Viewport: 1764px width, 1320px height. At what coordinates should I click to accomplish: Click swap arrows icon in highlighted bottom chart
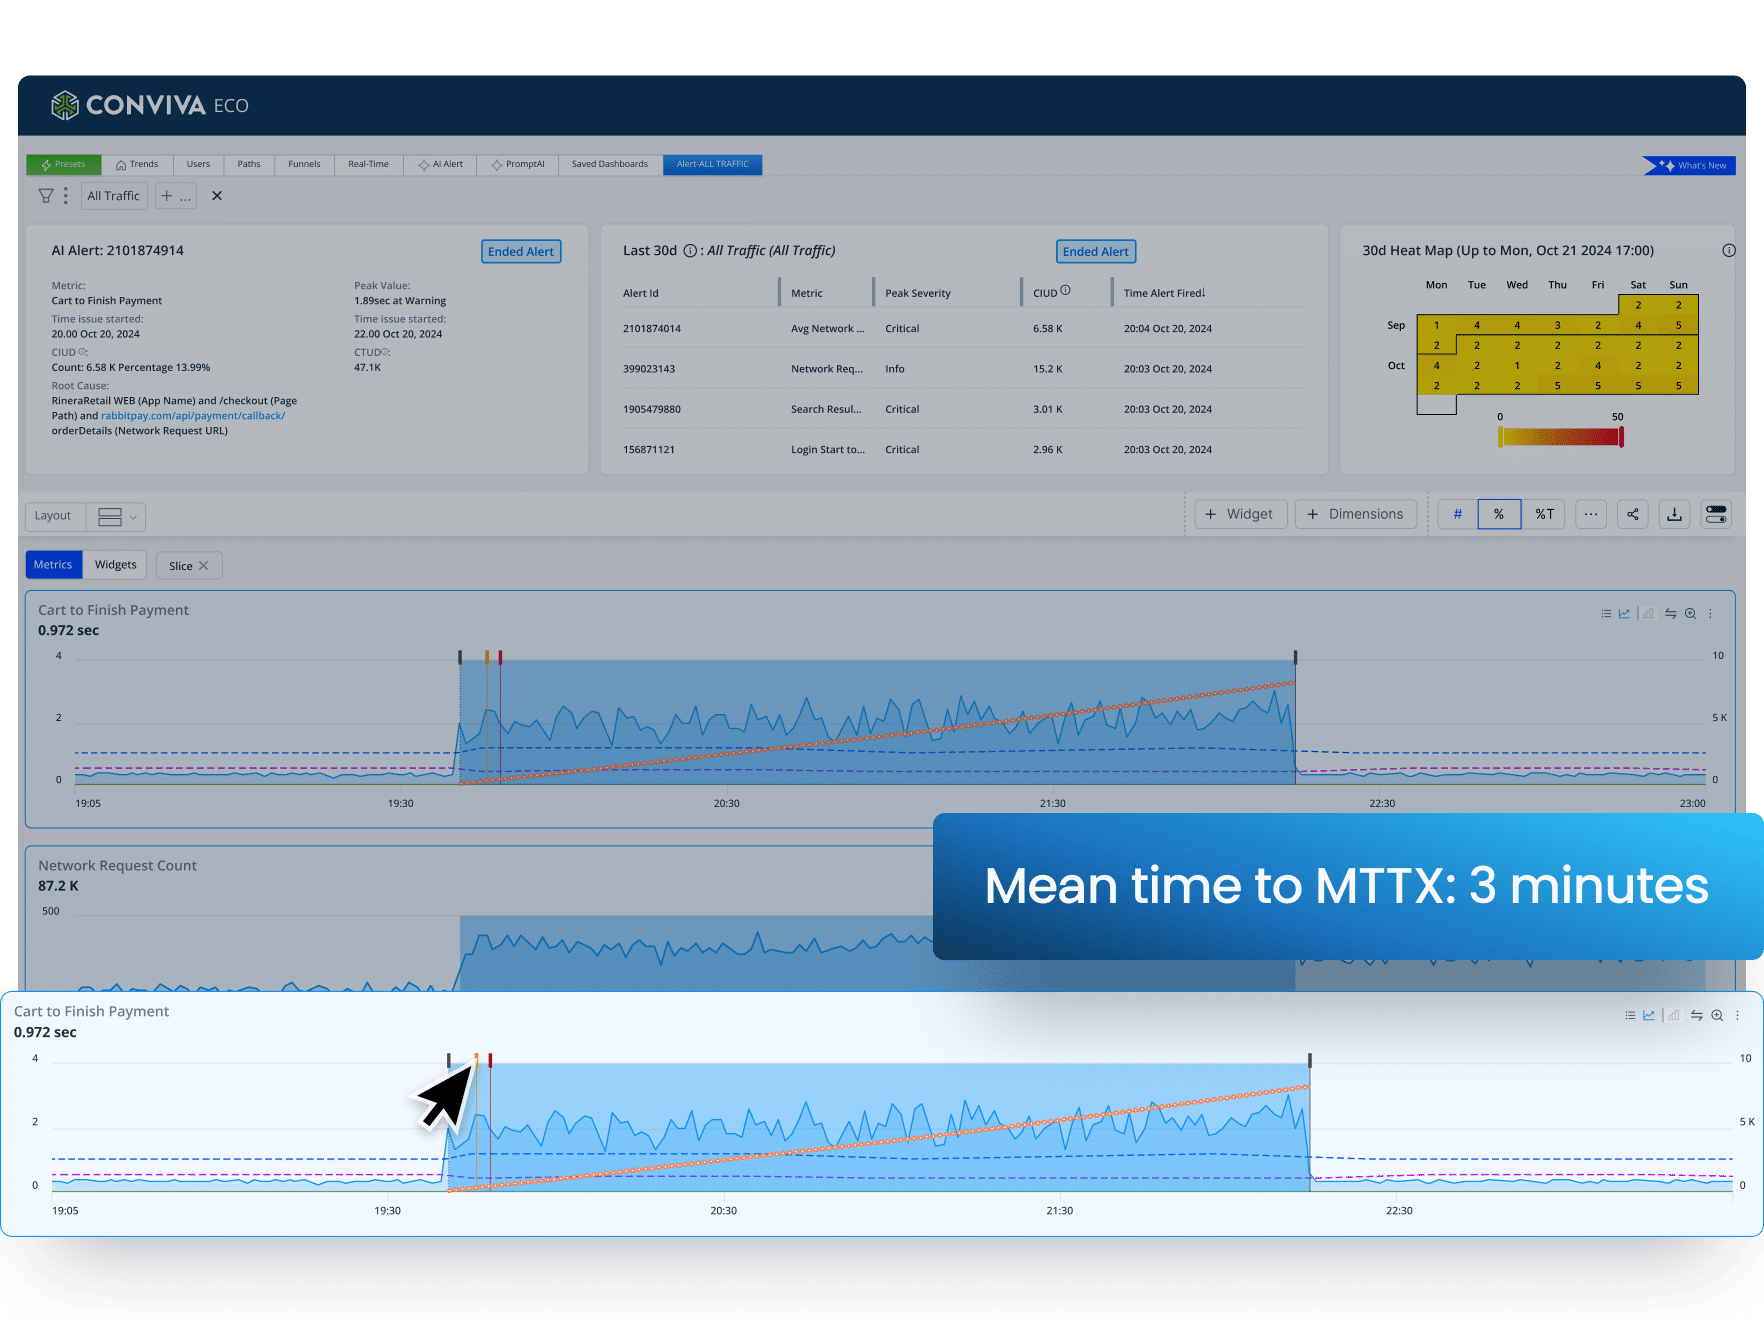click(1696, 1015)
